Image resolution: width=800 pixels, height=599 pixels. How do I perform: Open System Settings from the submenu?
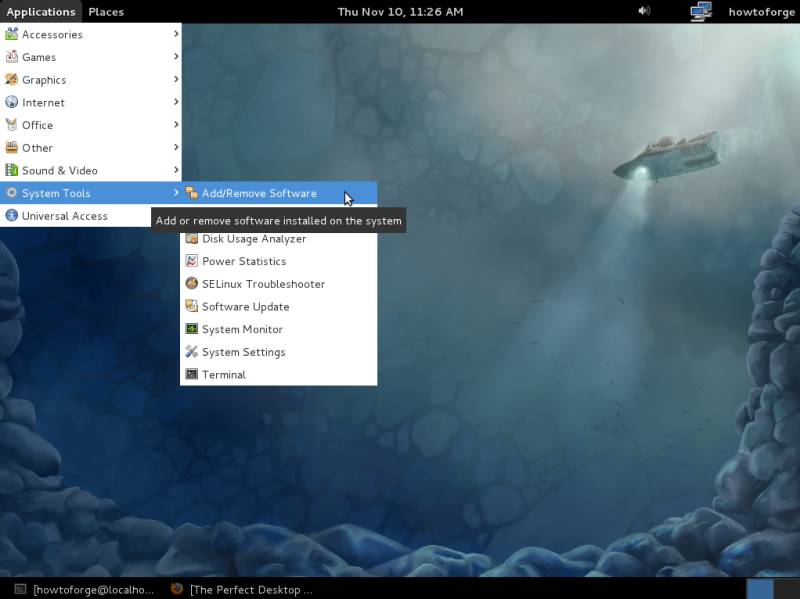[x=279, y=352]
